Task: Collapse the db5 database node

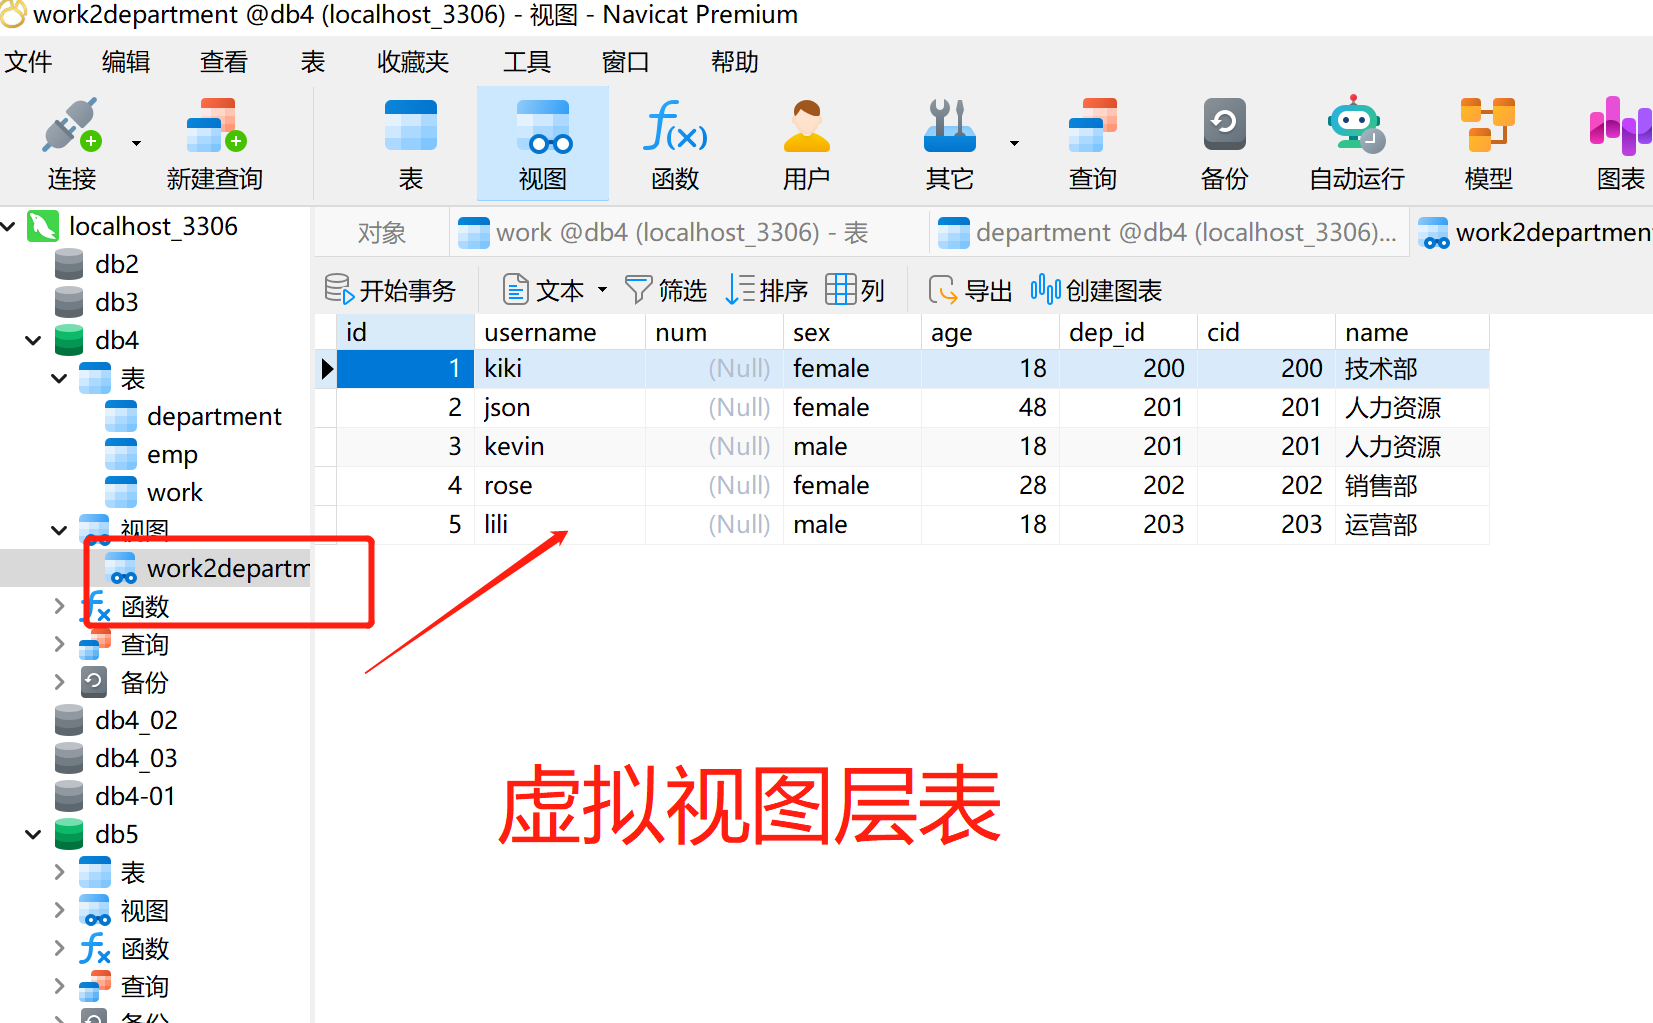Action: [x=33, y=834]
